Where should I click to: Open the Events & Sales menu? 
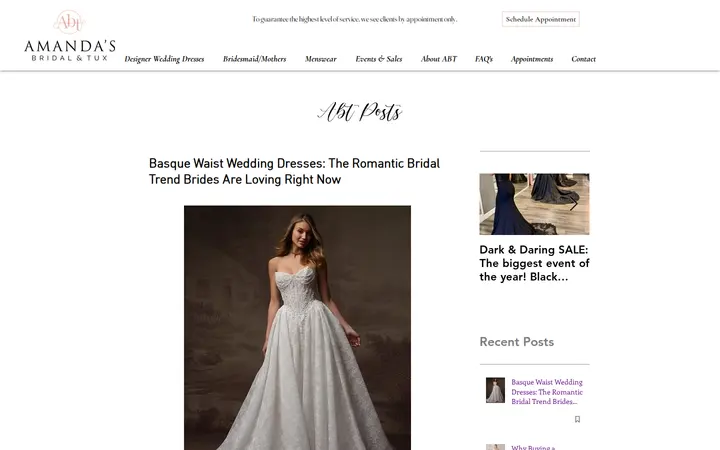(x=379, y=59)
